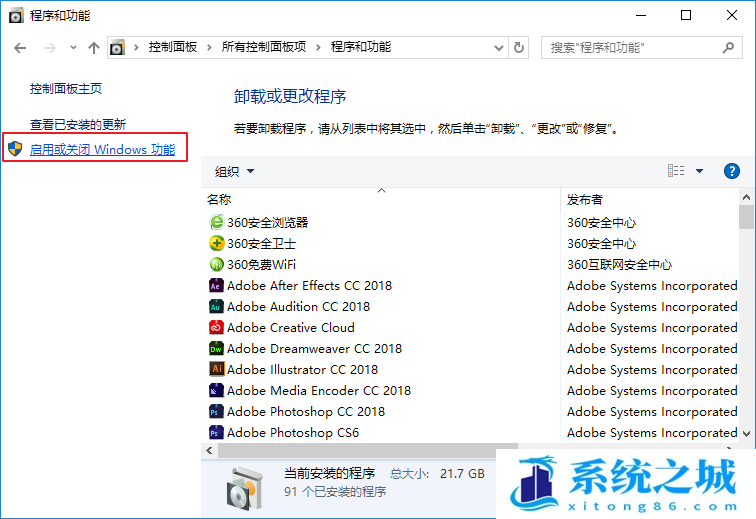Sort by 名称 column header
The image size is (756, 519).
pos(219,200)
